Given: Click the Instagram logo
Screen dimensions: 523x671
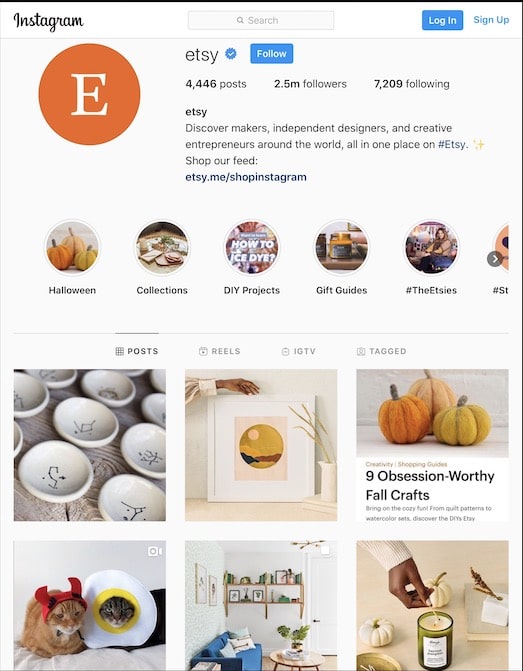Looking at the screenshot, I should coord(48,21).
